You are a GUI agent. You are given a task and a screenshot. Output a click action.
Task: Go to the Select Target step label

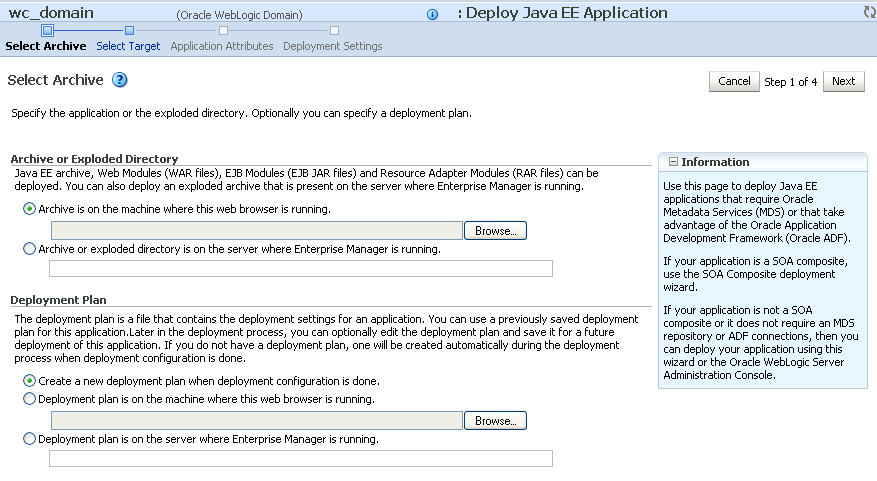point(128,46)
